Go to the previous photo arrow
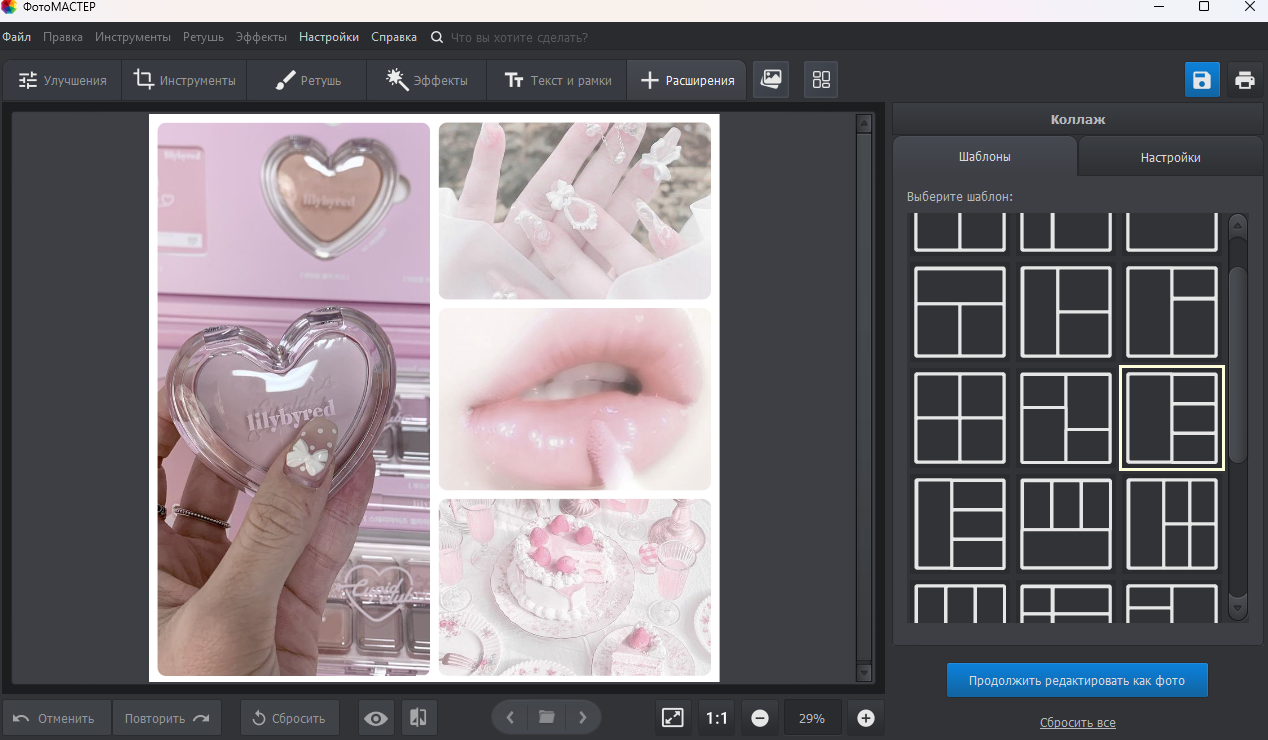The height and width of the screenshot is (740, 1268). [510, 717]
